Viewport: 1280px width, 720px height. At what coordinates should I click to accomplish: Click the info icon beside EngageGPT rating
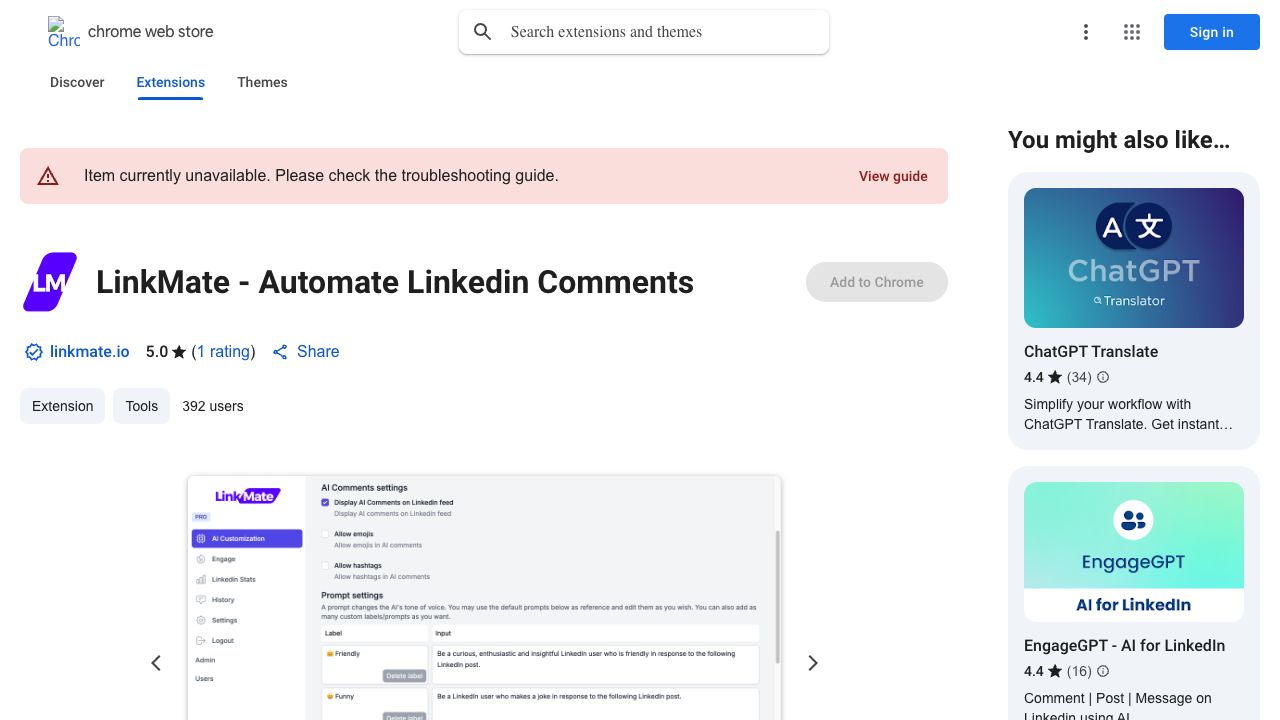[x=1103, y=672]
